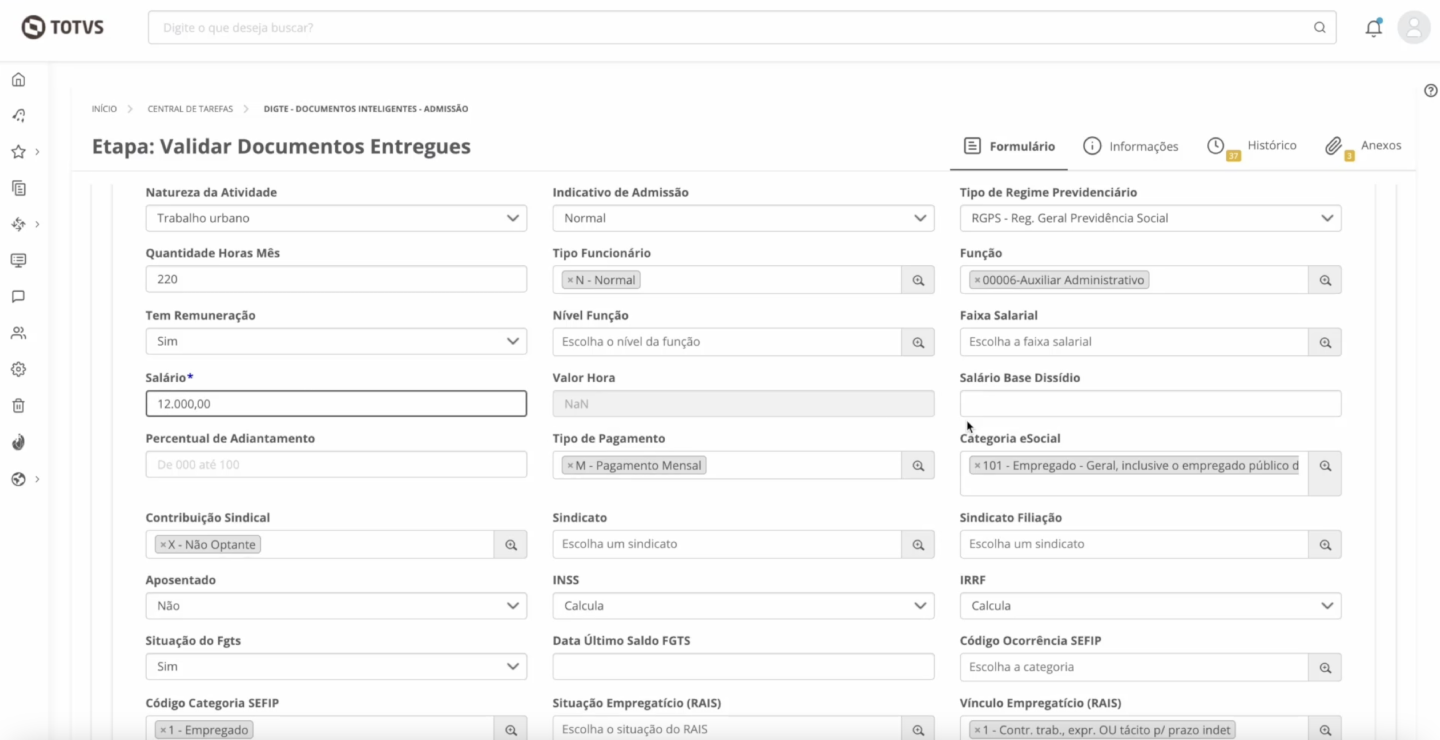1440x740 pixels.
Task: Switch to the Histórico tab
Action: 1260,146
